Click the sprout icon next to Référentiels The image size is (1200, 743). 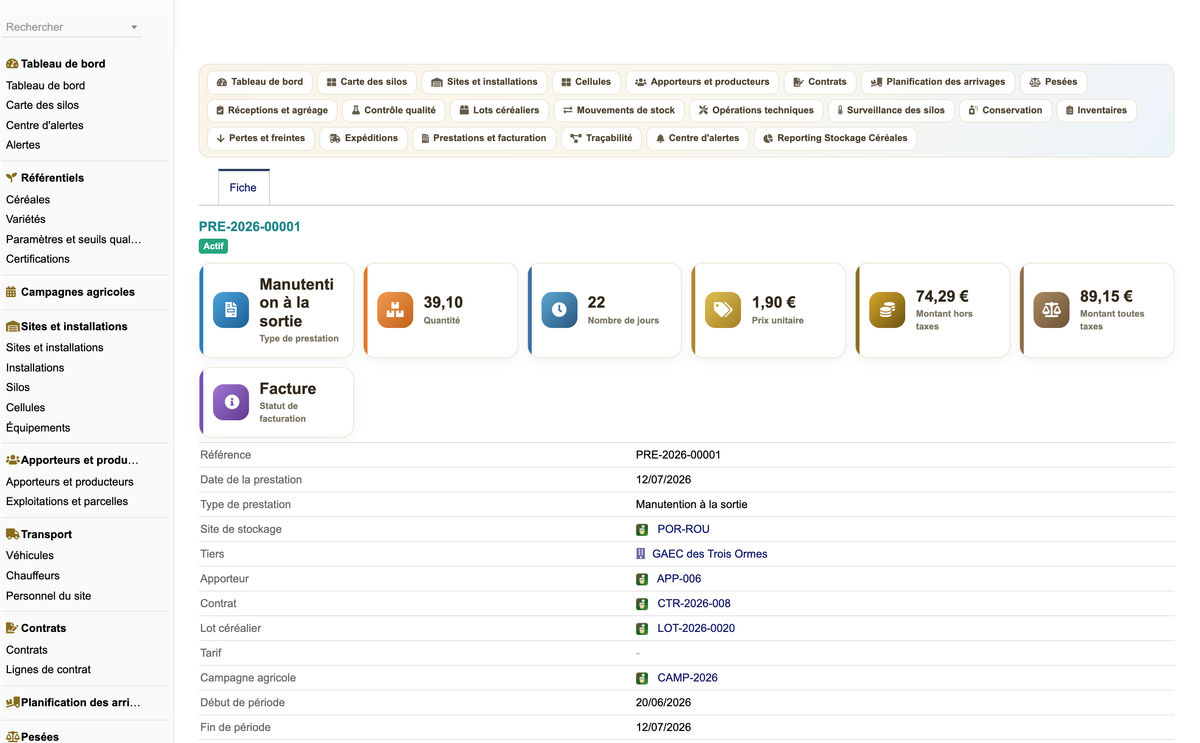(12, 177)
